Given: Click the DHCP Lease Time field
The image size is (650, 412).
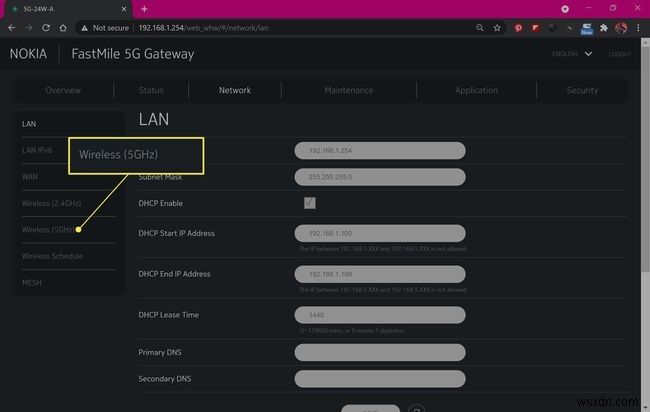Looking at the screenshot, I should click(380, 315).
